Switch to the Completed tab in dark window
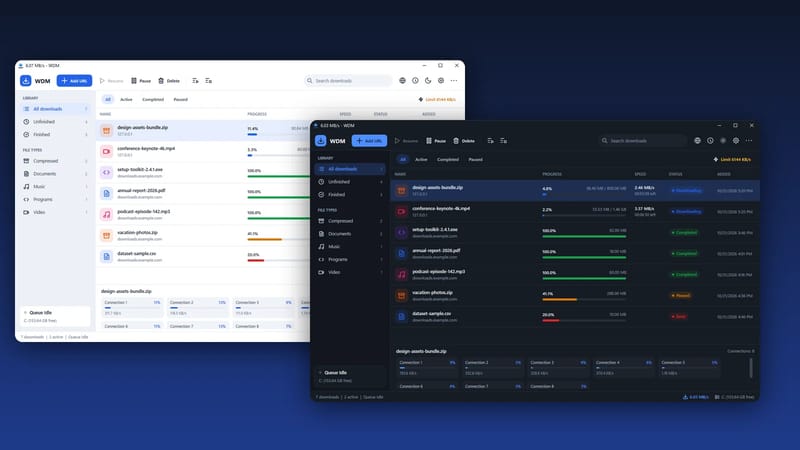Screen dimensions: 800x450 click(447, 160)
